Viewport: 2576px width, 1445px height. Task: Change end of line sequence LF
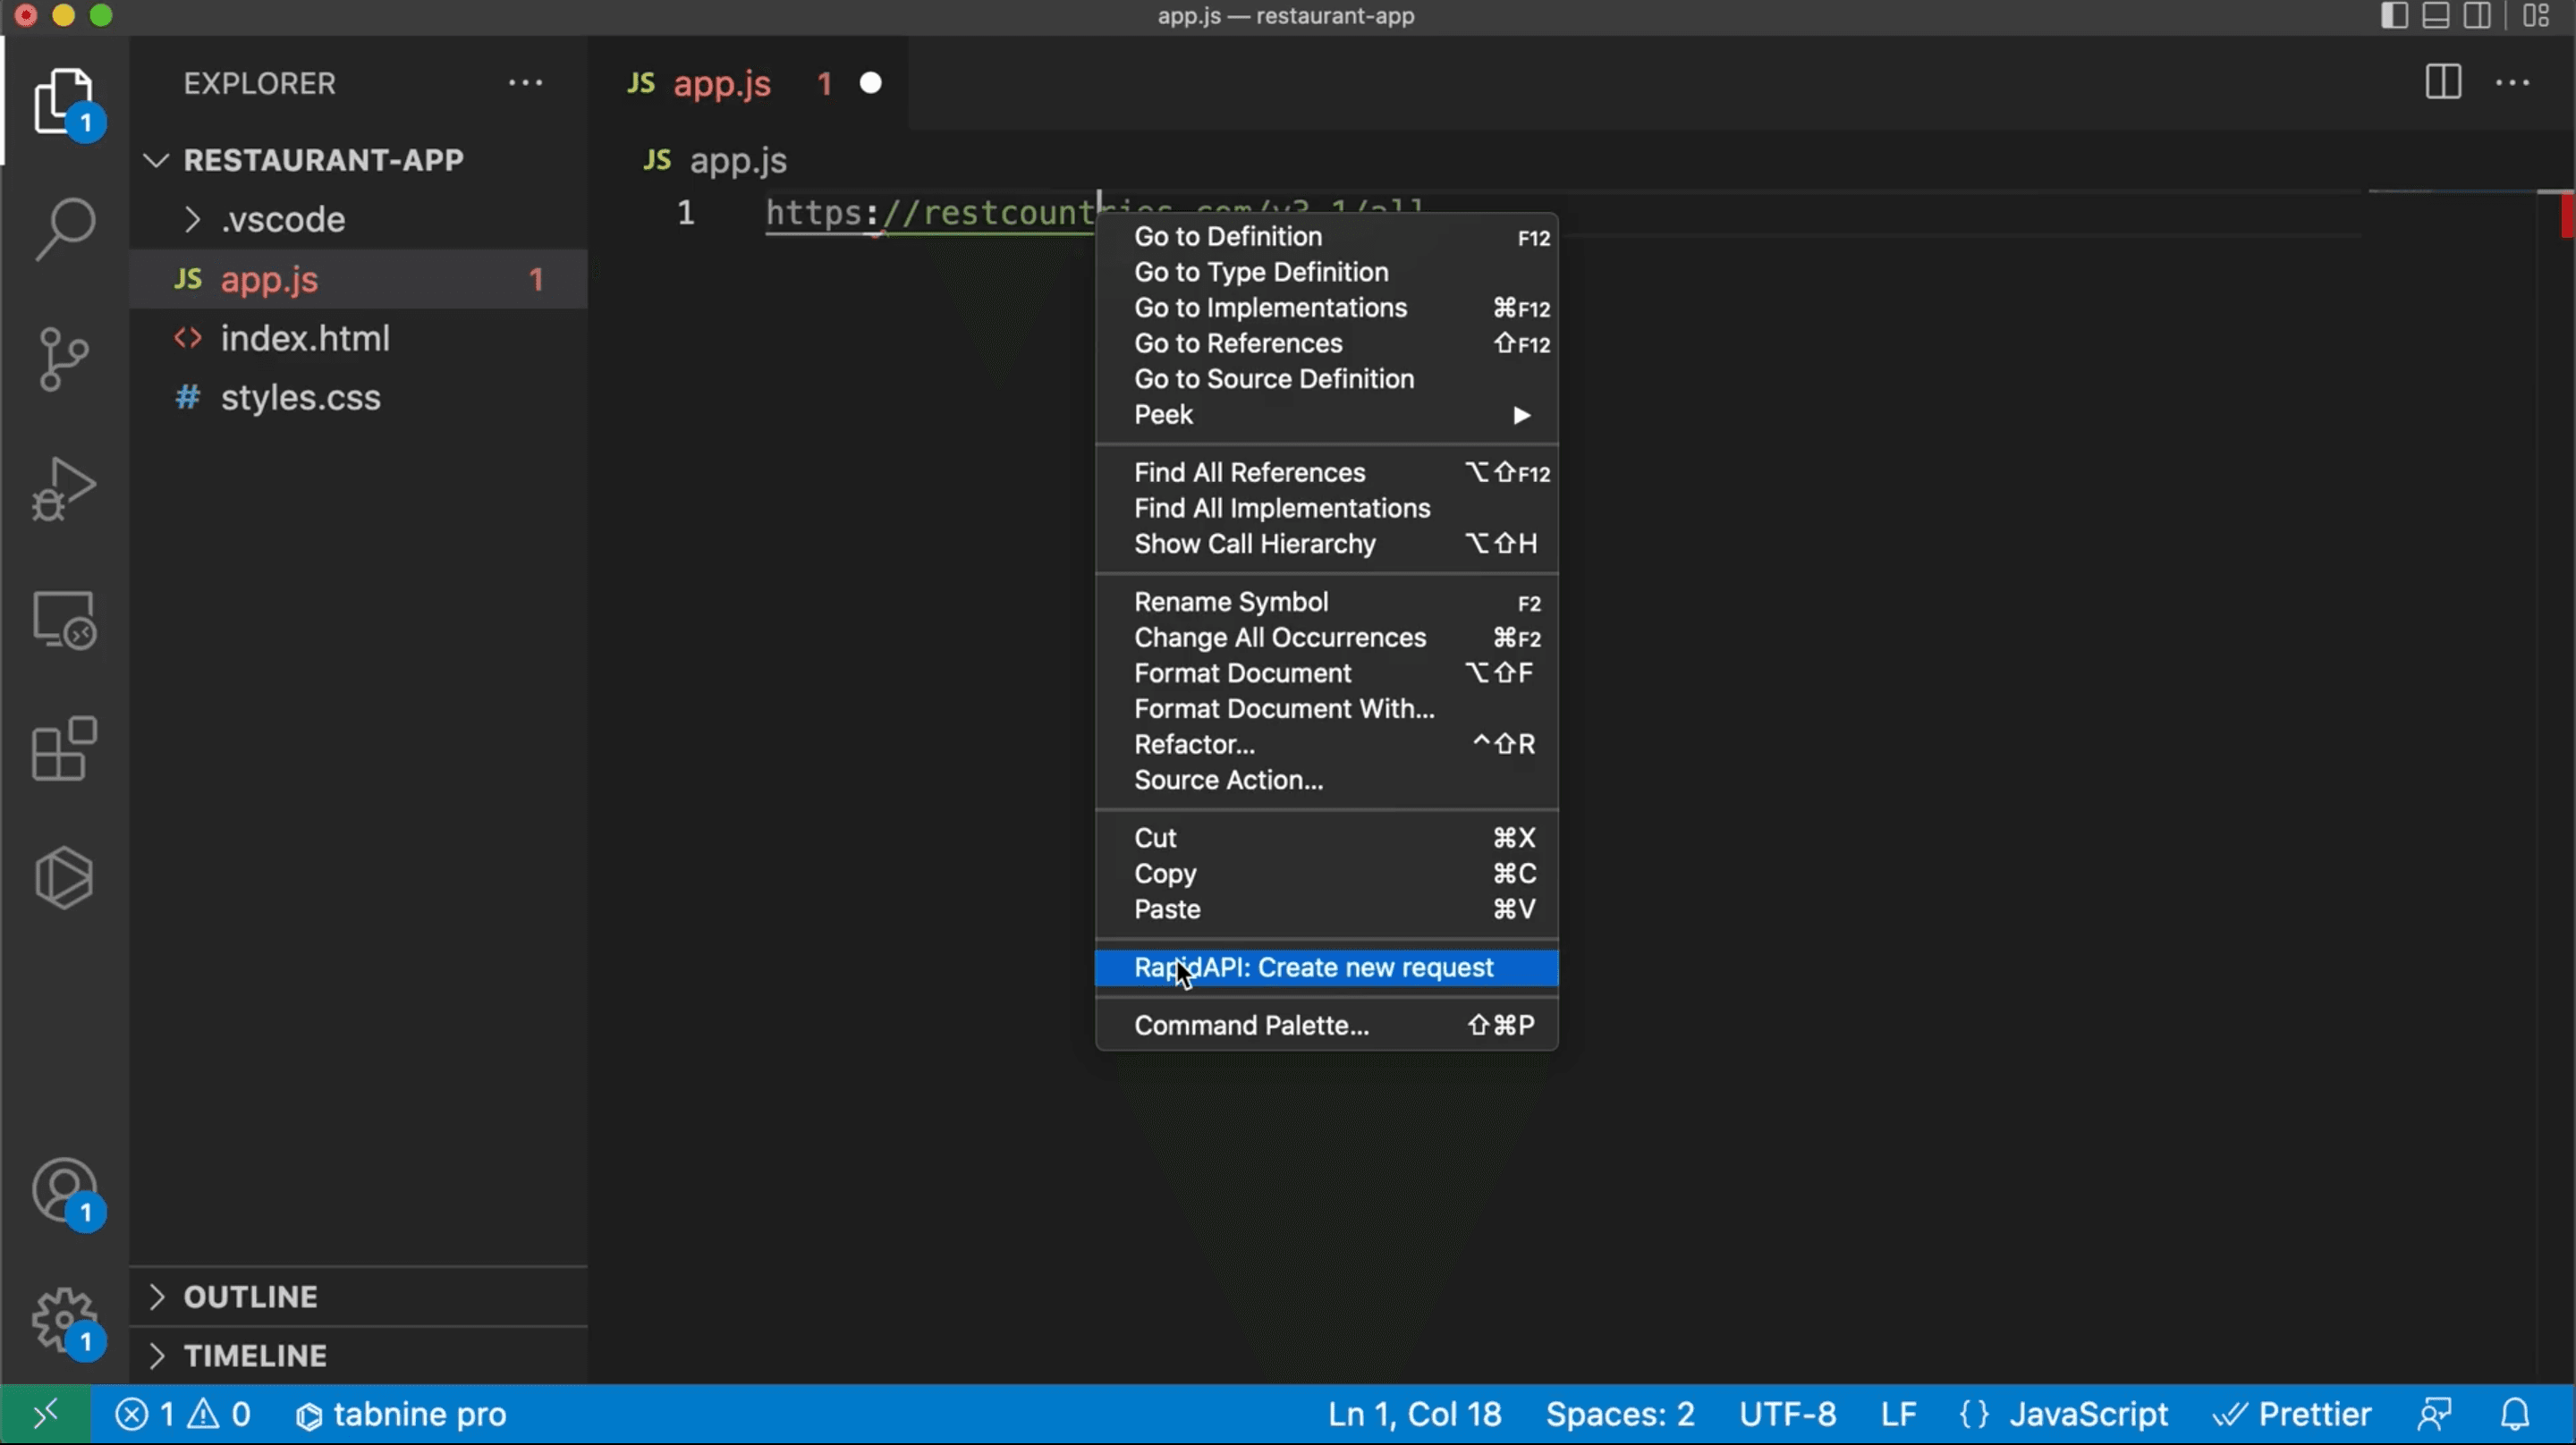point(1898,1414)
